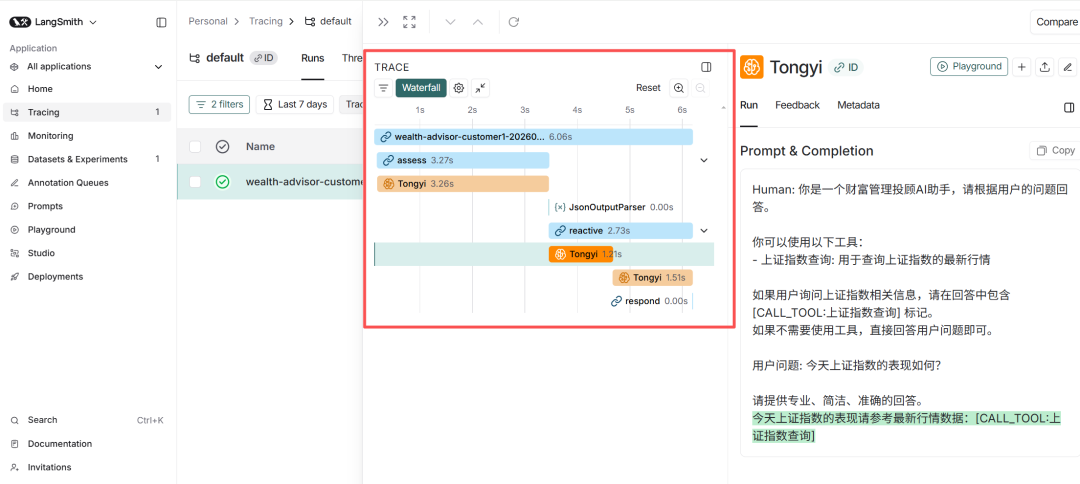This screenshot has width=1080, height=484.
Task: Click the status column header icon
Action: coord(222,147)
